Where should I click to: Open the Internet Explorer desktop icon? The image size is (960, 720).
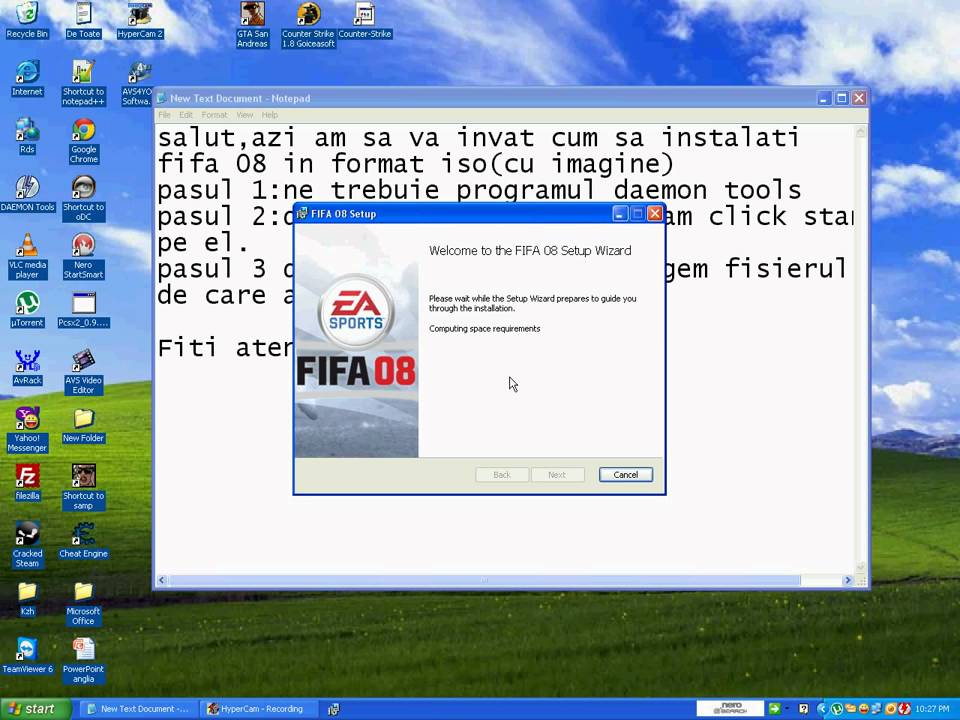27,78
